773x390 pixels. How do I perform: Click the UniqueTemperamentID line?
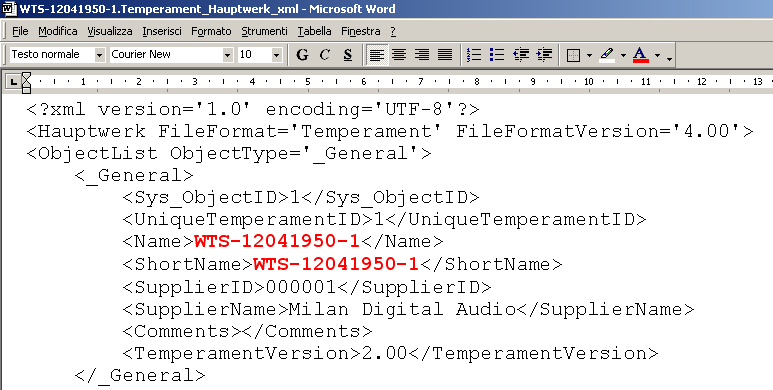[x=385, y=219]
